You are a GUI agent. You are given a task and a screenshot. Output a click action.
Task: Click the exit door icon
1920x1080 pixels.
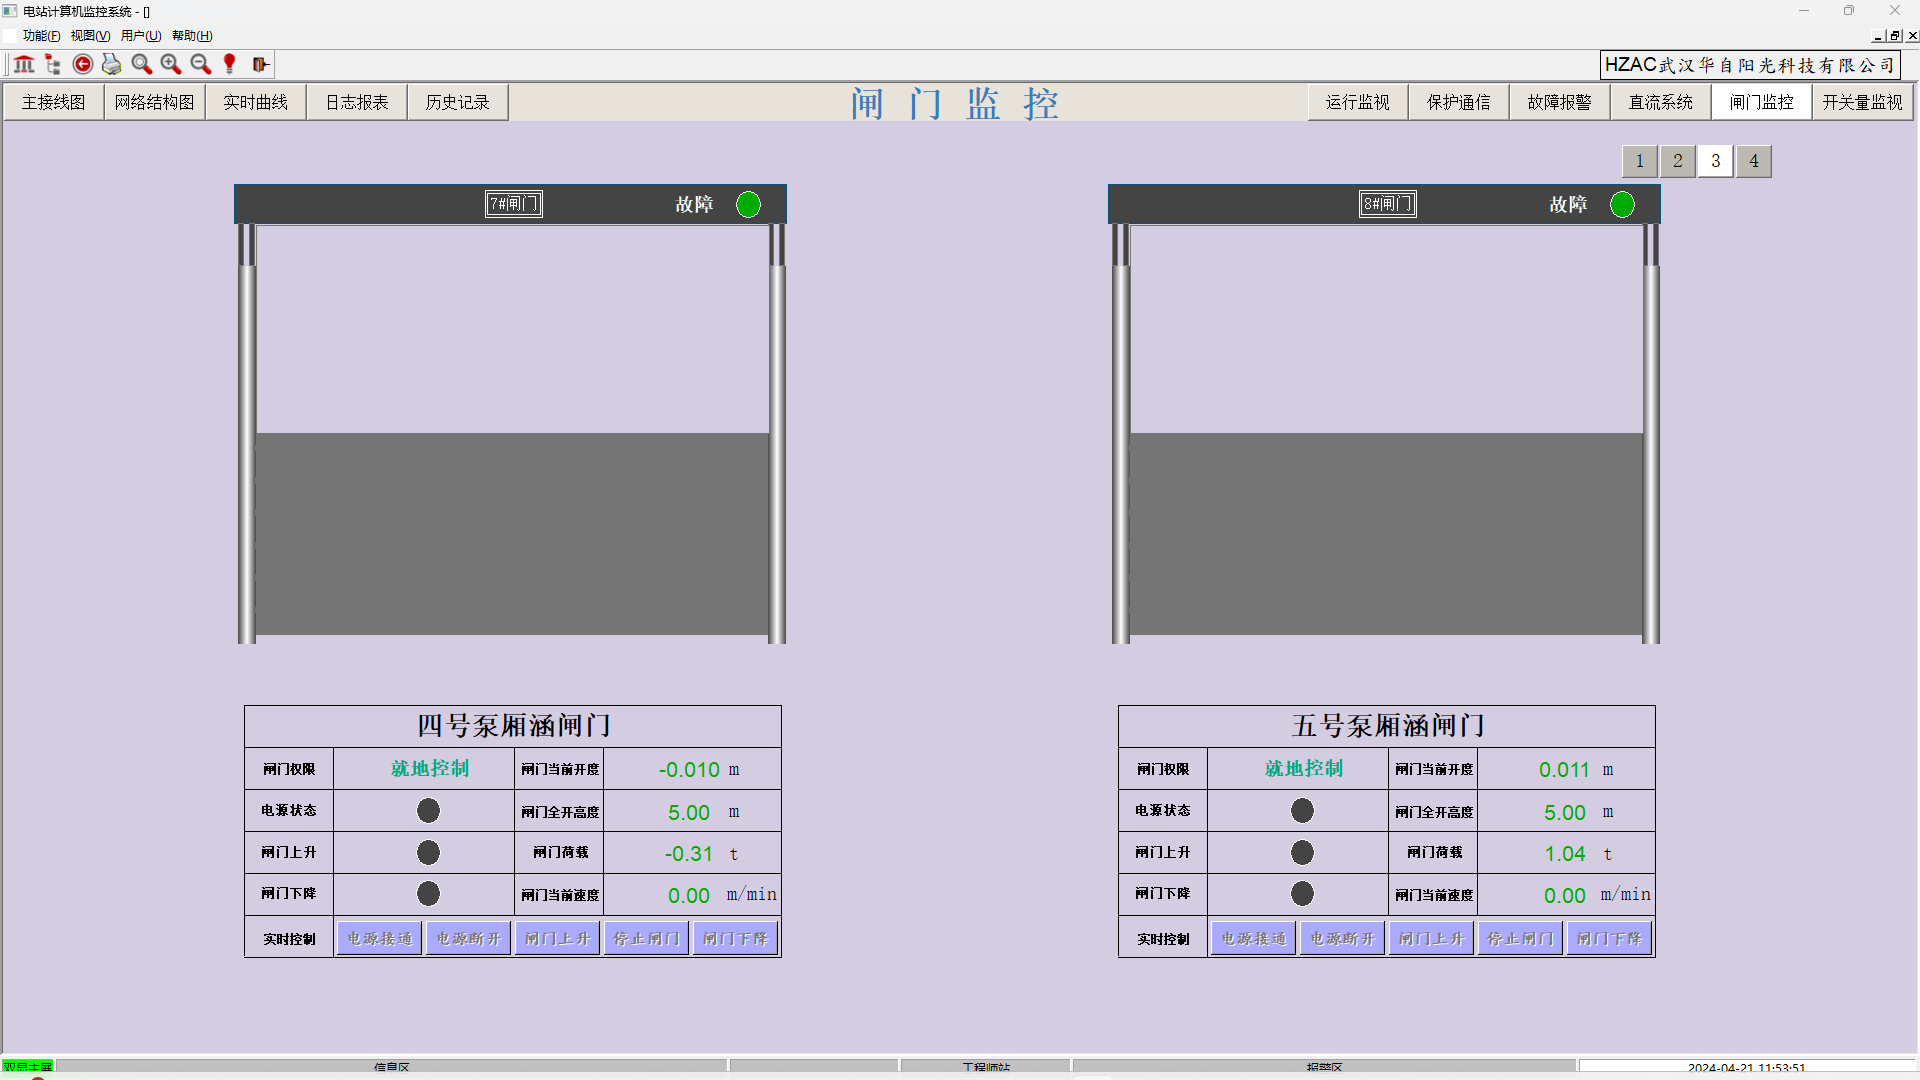(x=260, y=64)
